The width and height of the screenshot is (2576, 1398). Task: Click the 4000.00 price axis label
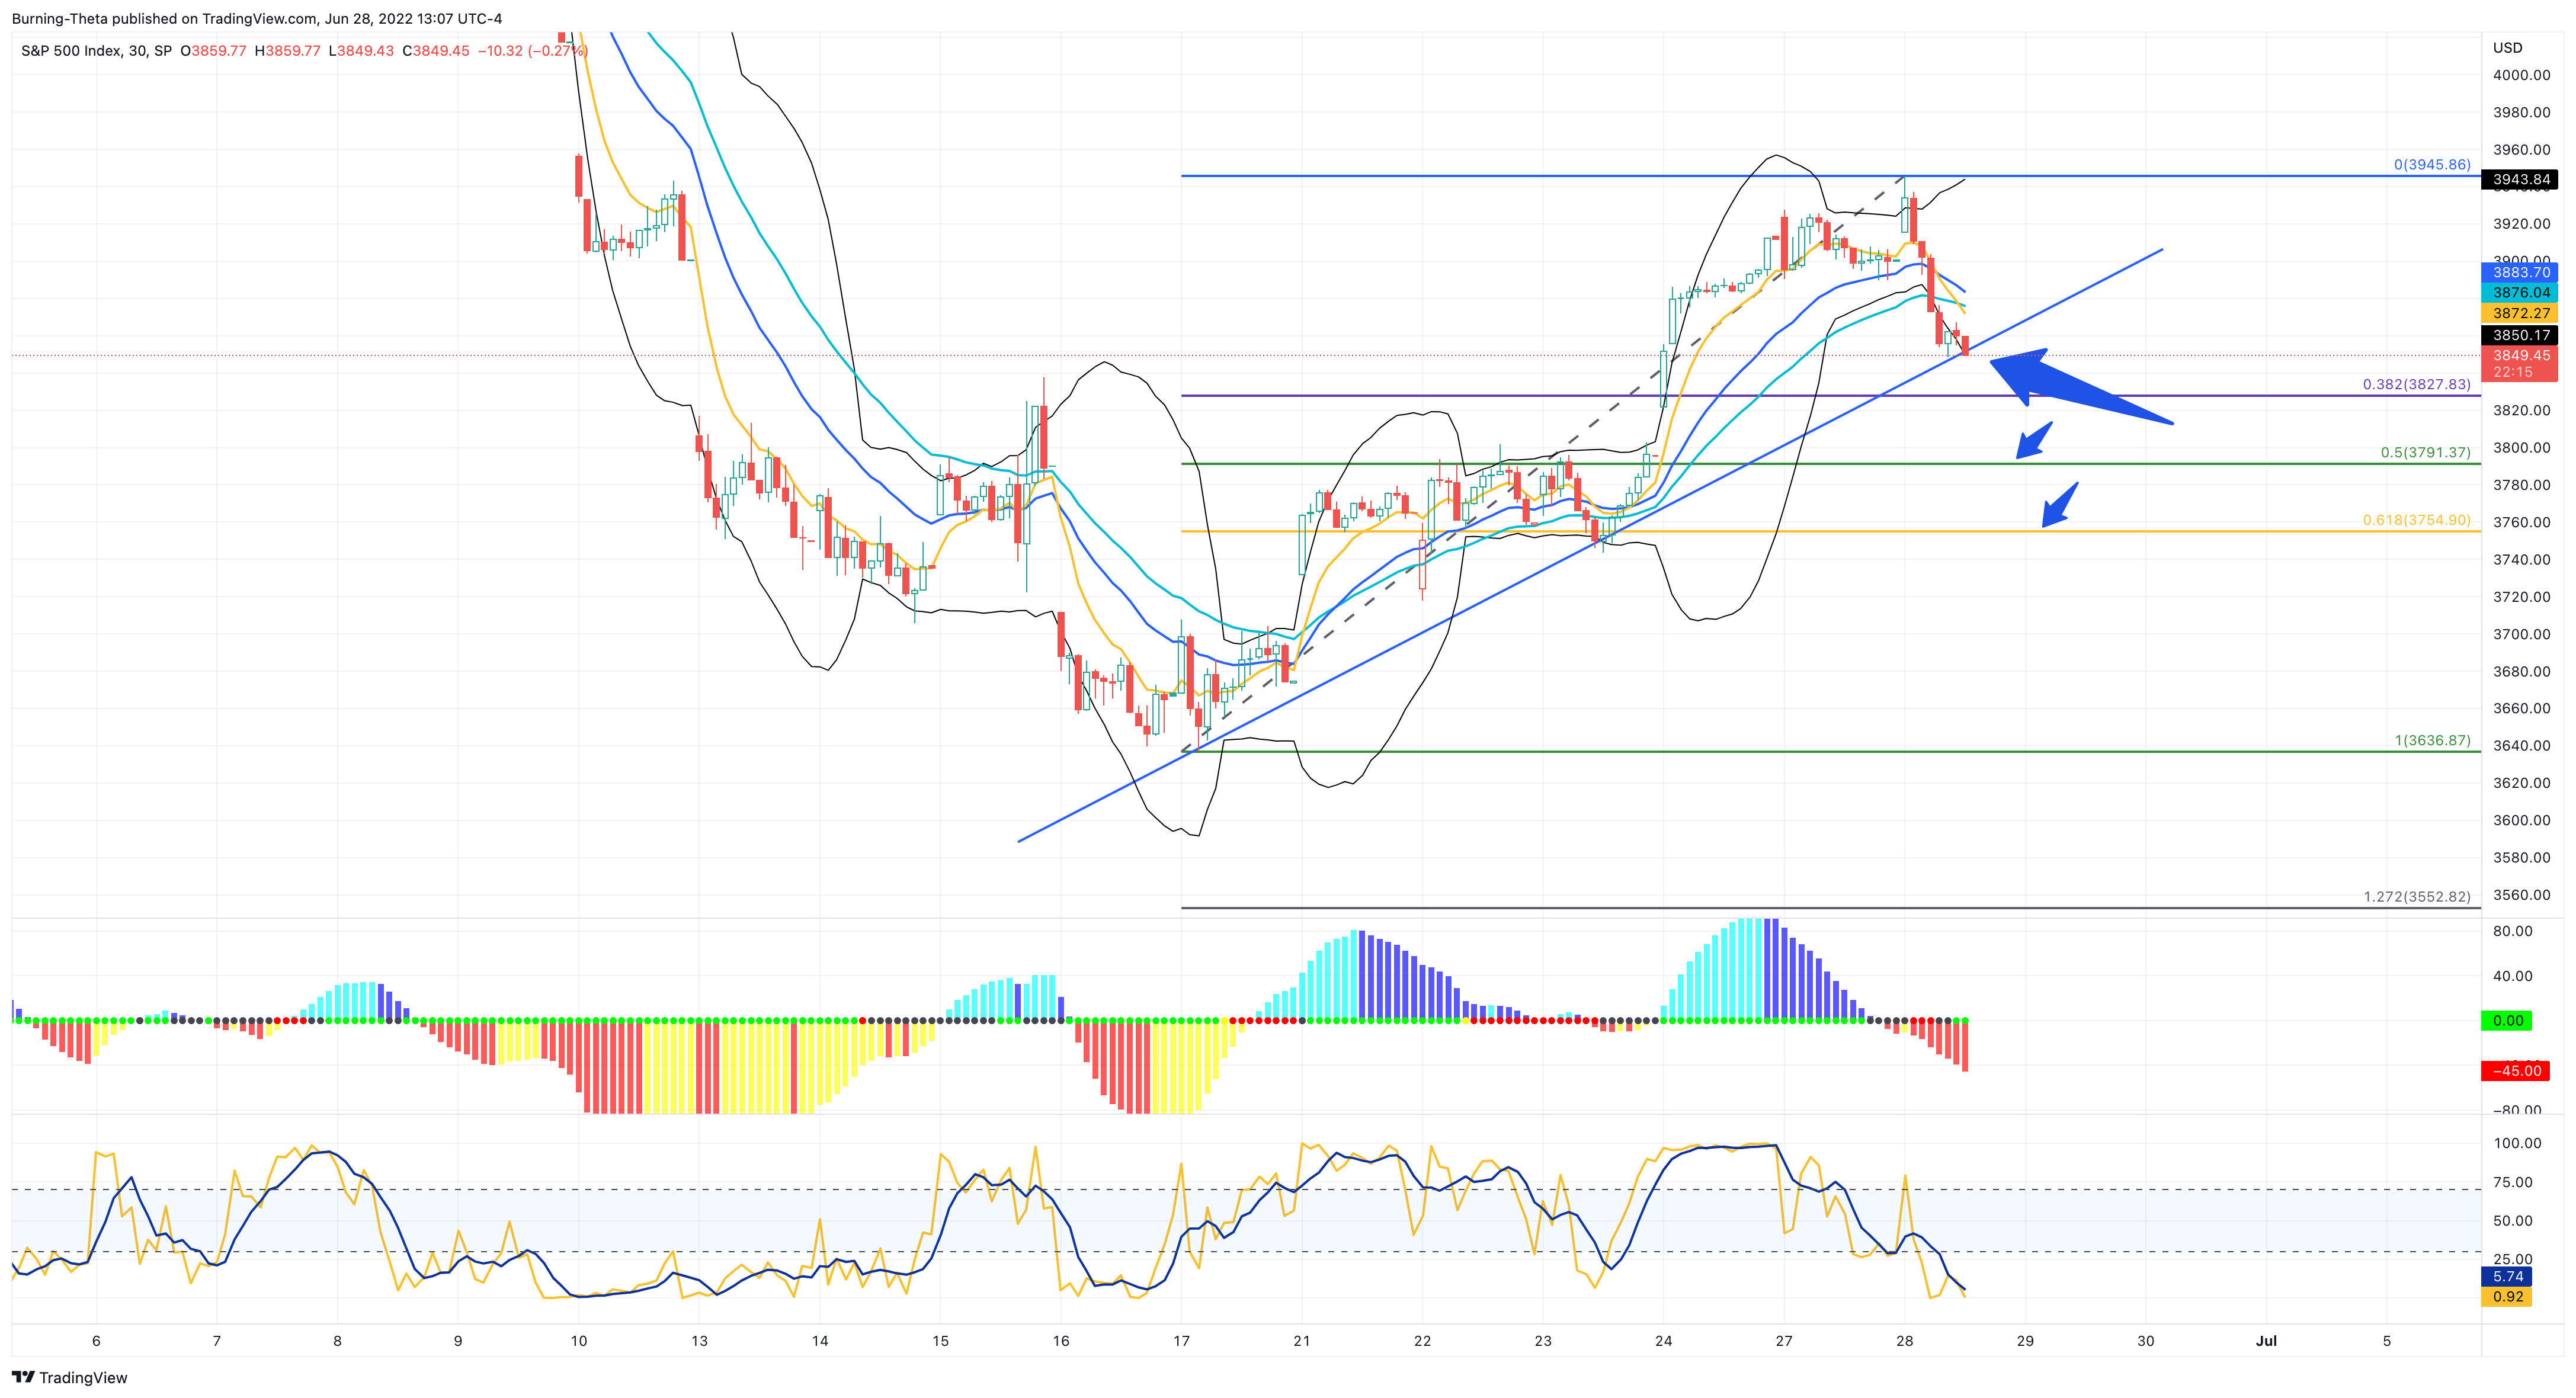(x=2521, y=75)
